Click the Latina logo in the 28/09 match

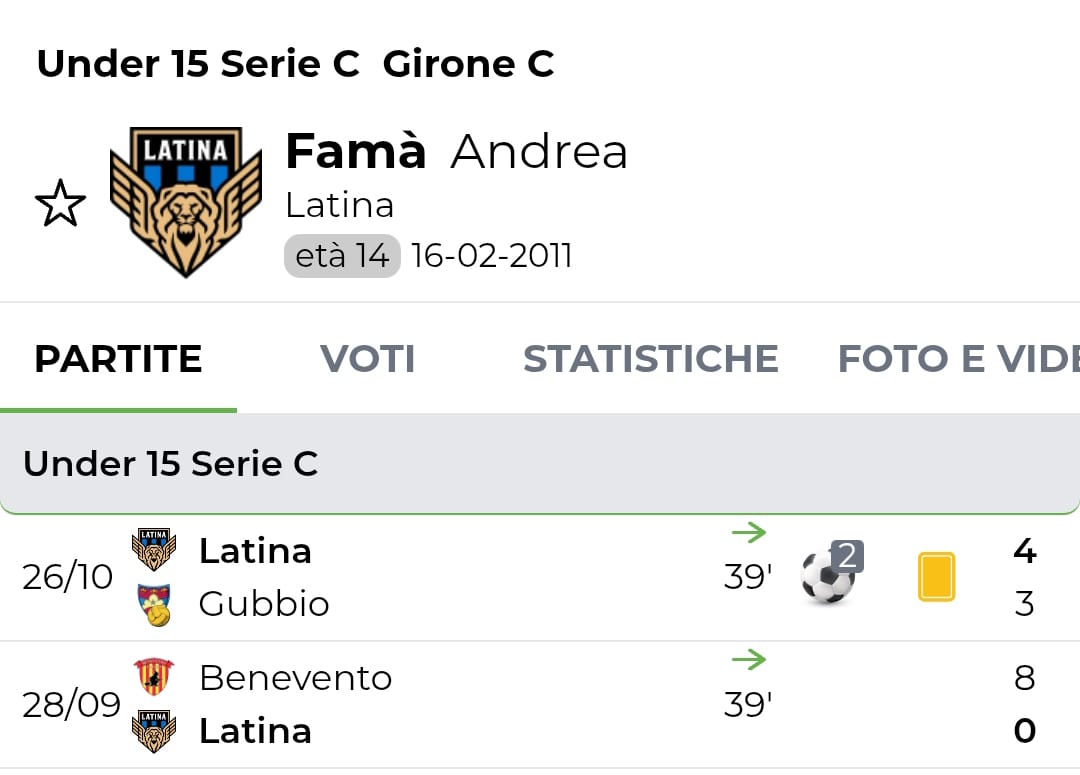click(154, 731)
